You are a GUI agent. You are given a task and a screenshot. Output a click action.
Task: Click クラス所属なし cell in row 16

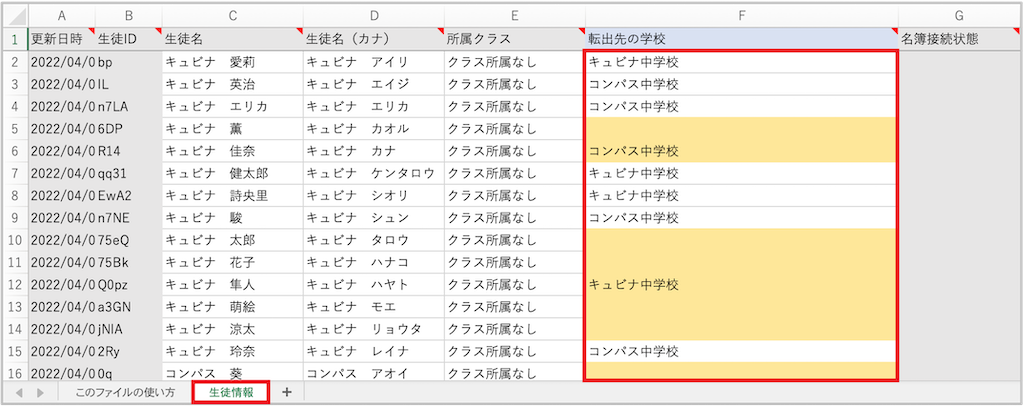pos(515,373)
